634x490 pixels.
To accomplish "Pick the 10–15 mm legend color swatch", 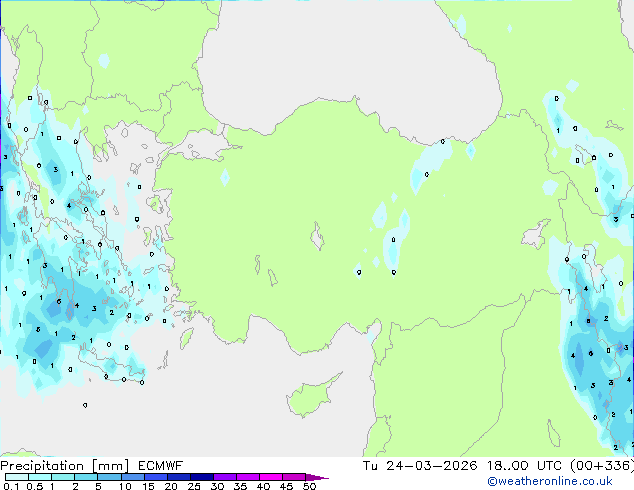I will (132, 477).
